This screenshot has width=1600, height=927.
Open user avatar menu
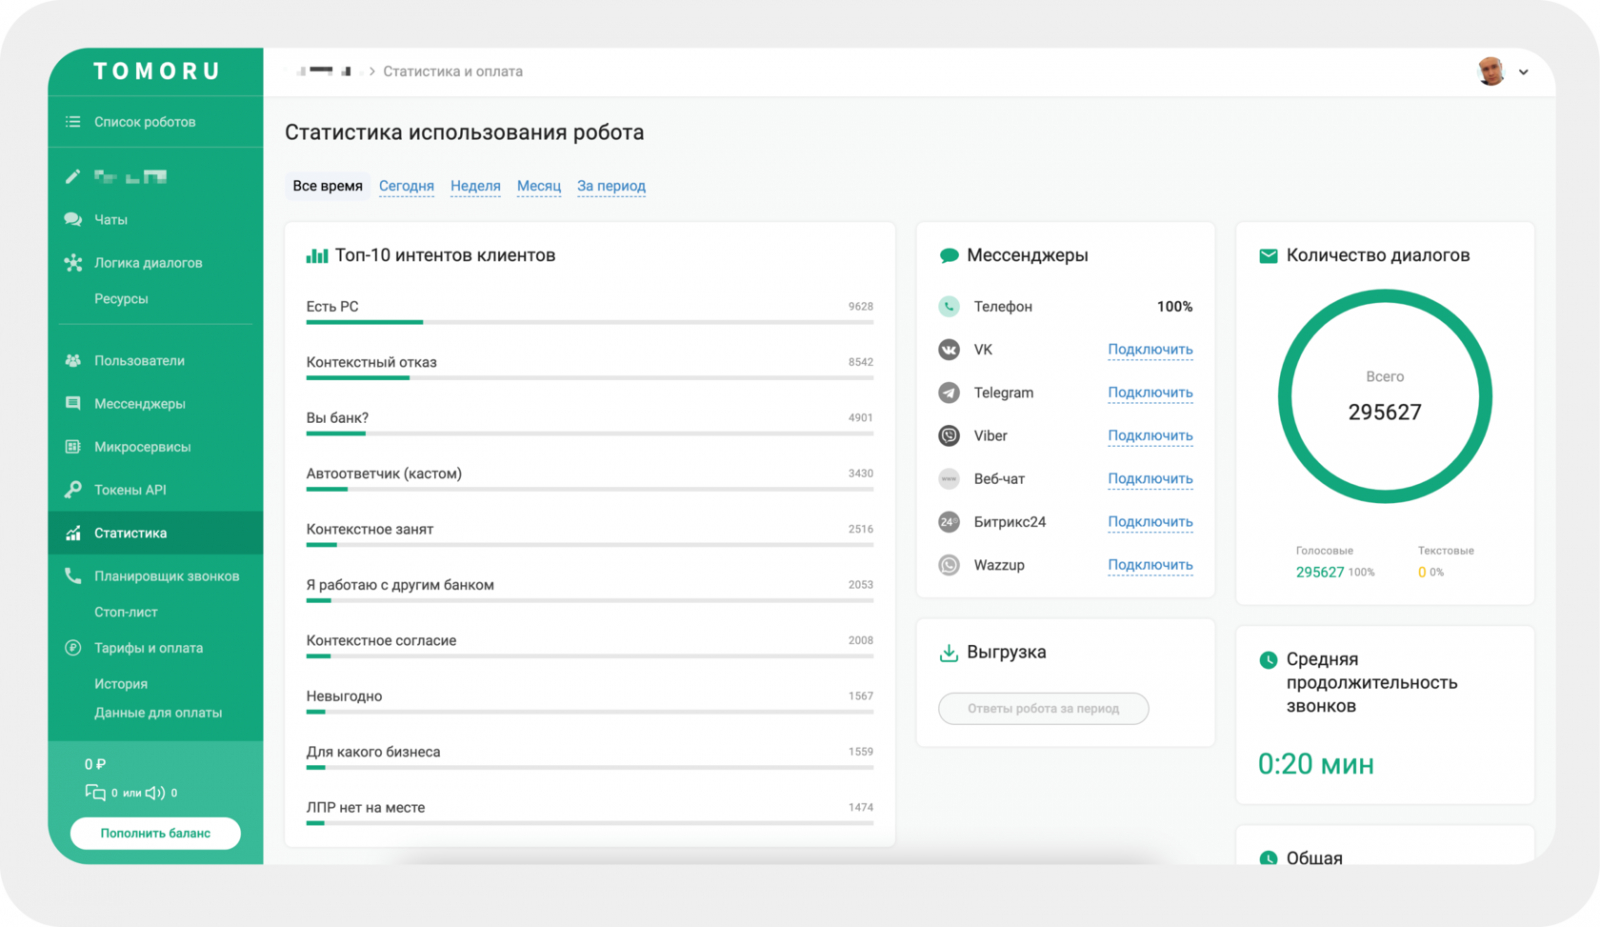point(1491,71)
